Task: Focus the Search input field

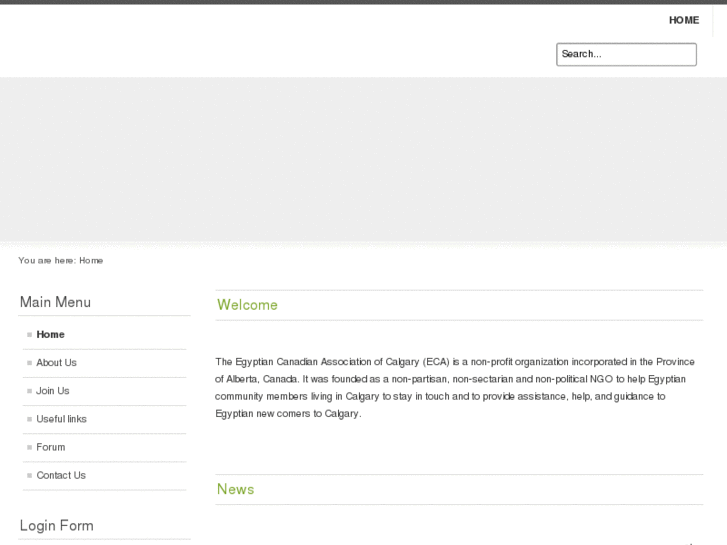Action: coord(626,54)
